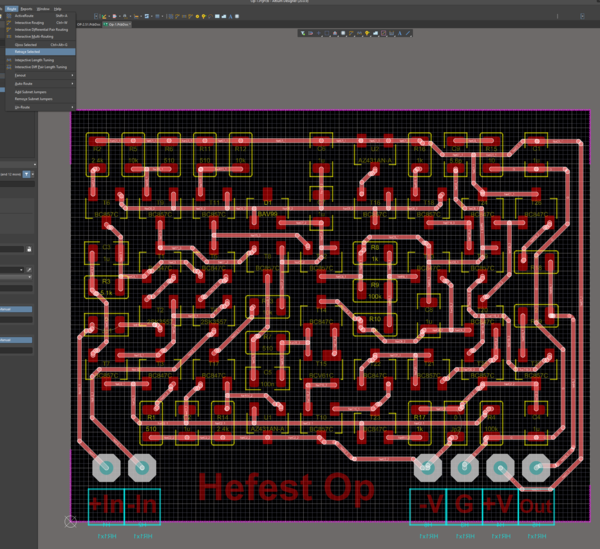
Task: Click the eyedropper pick icon in left panel
Action: tap(29, 270)
